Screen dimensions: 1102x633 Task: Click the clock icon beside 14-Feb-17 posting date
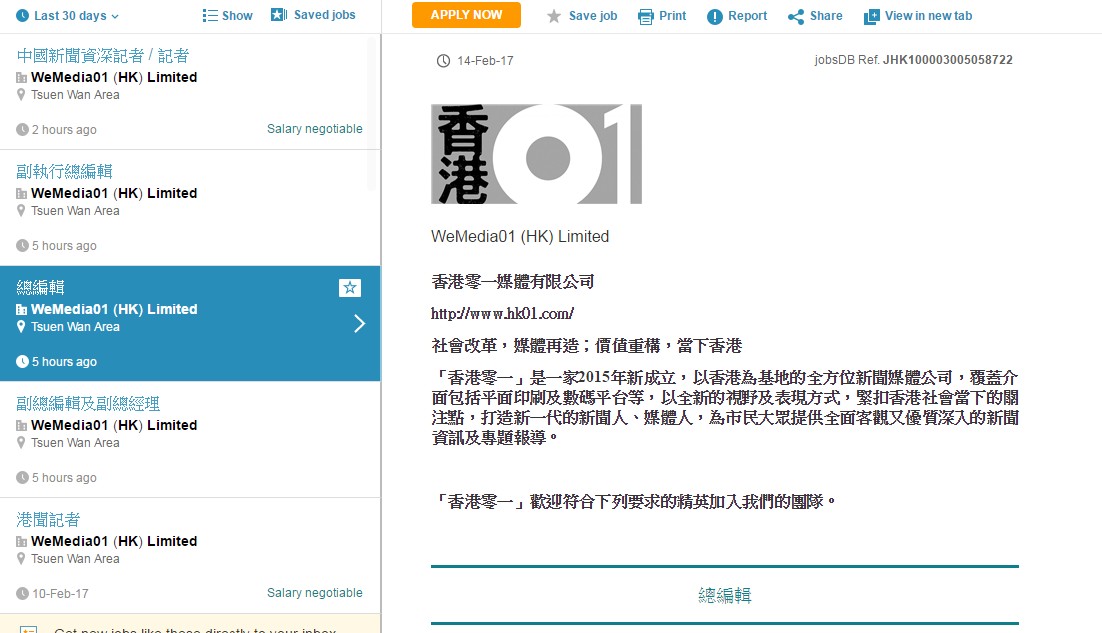tap(443, 61)
